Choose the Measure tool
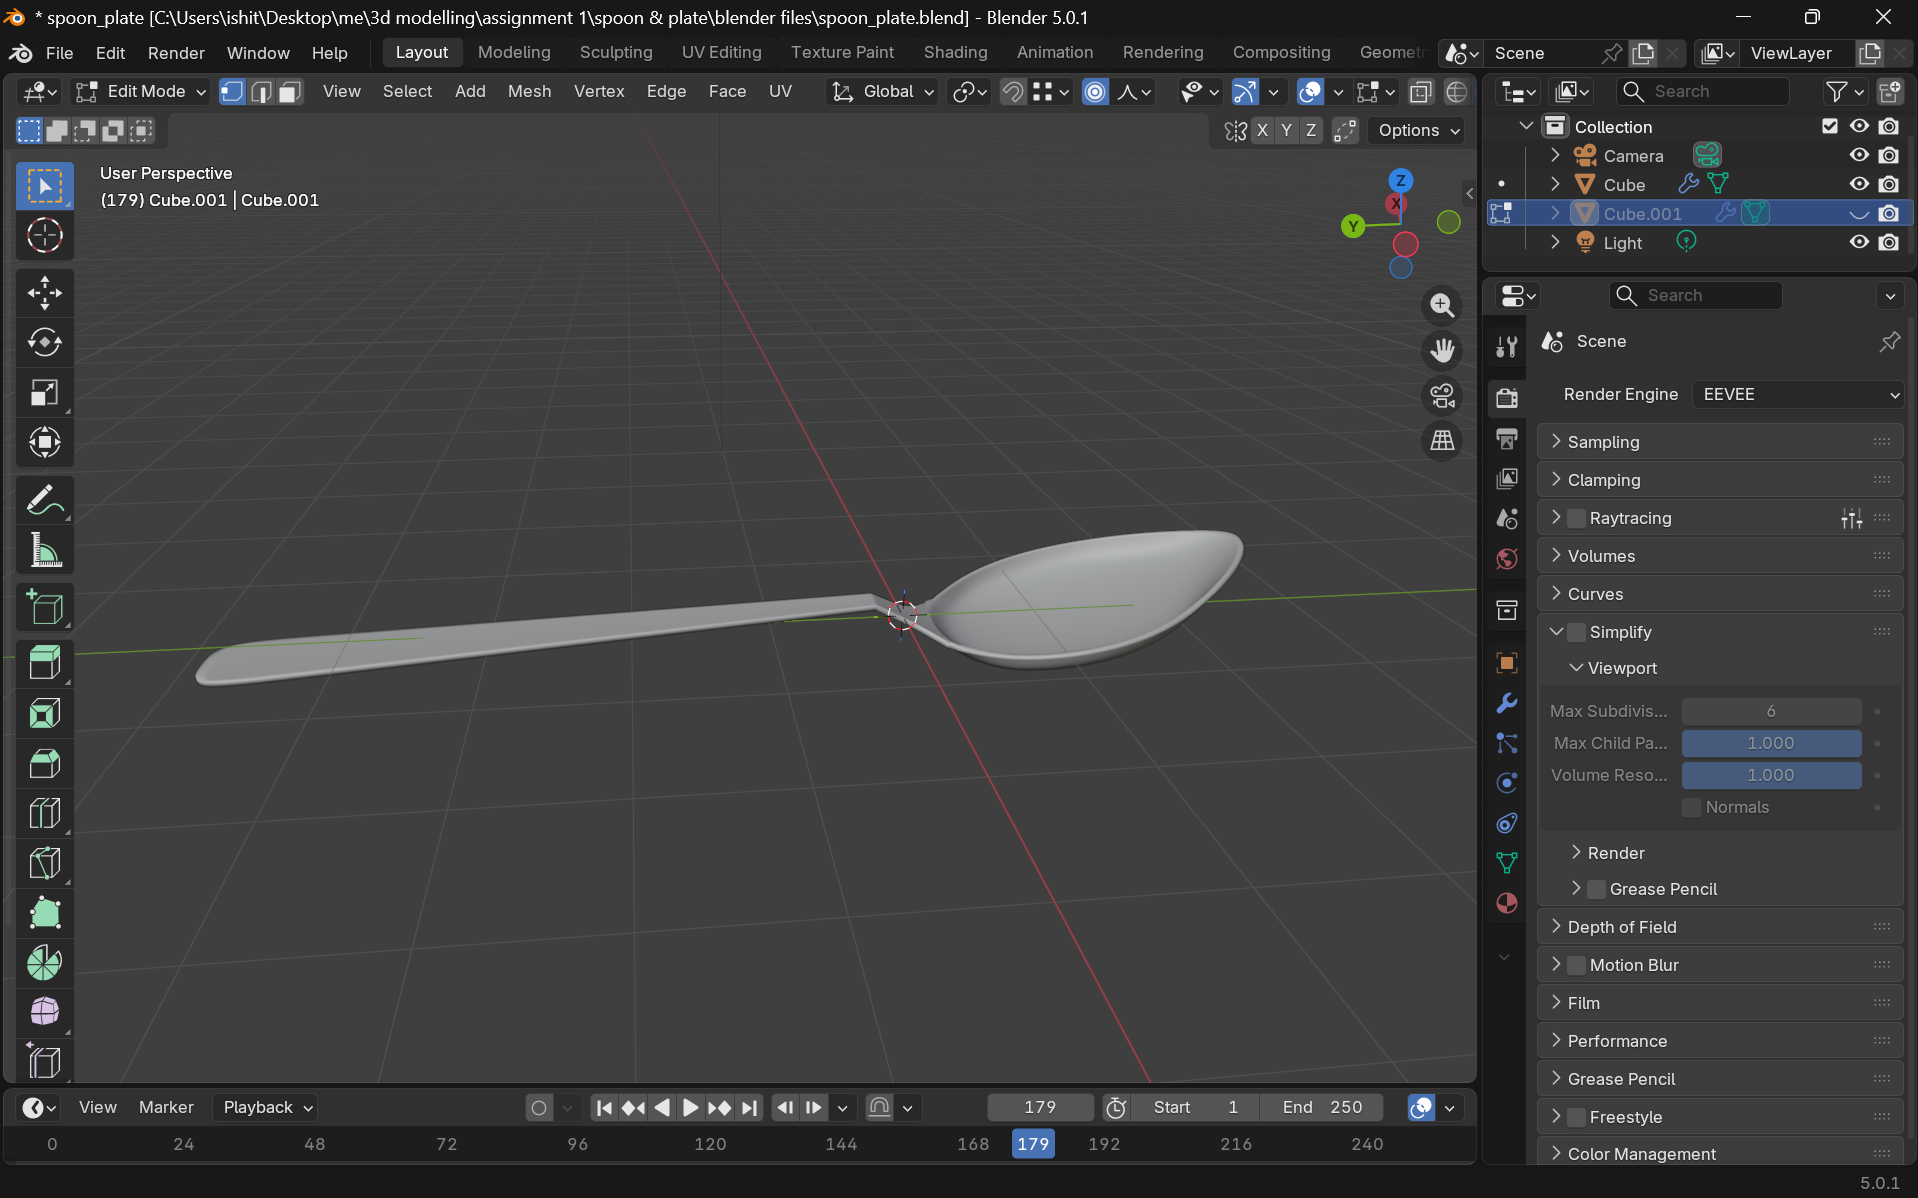The image size is (1918, 1198). [x=45, y=550]
